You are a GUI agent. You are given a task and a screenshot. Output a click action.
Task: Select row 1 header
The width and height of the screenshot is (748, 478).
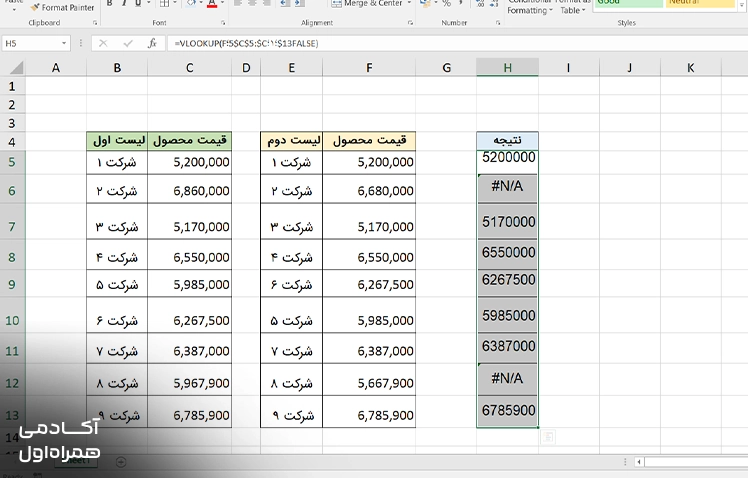(12, 86)
